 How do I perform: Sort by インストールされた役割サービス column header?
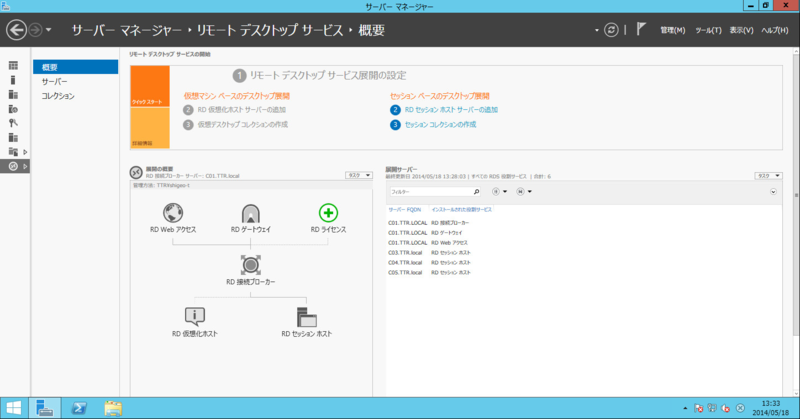coord(462,210)
